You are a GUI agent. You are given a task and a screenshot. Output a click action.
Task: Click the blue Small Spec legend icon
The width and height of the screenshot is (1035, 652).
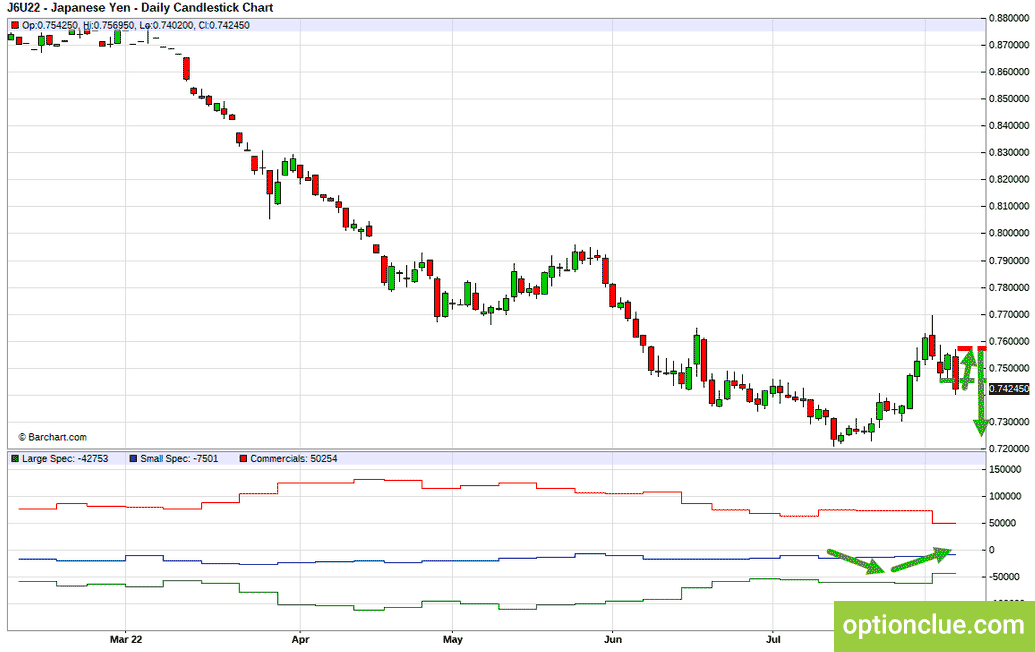click(133, 459)
